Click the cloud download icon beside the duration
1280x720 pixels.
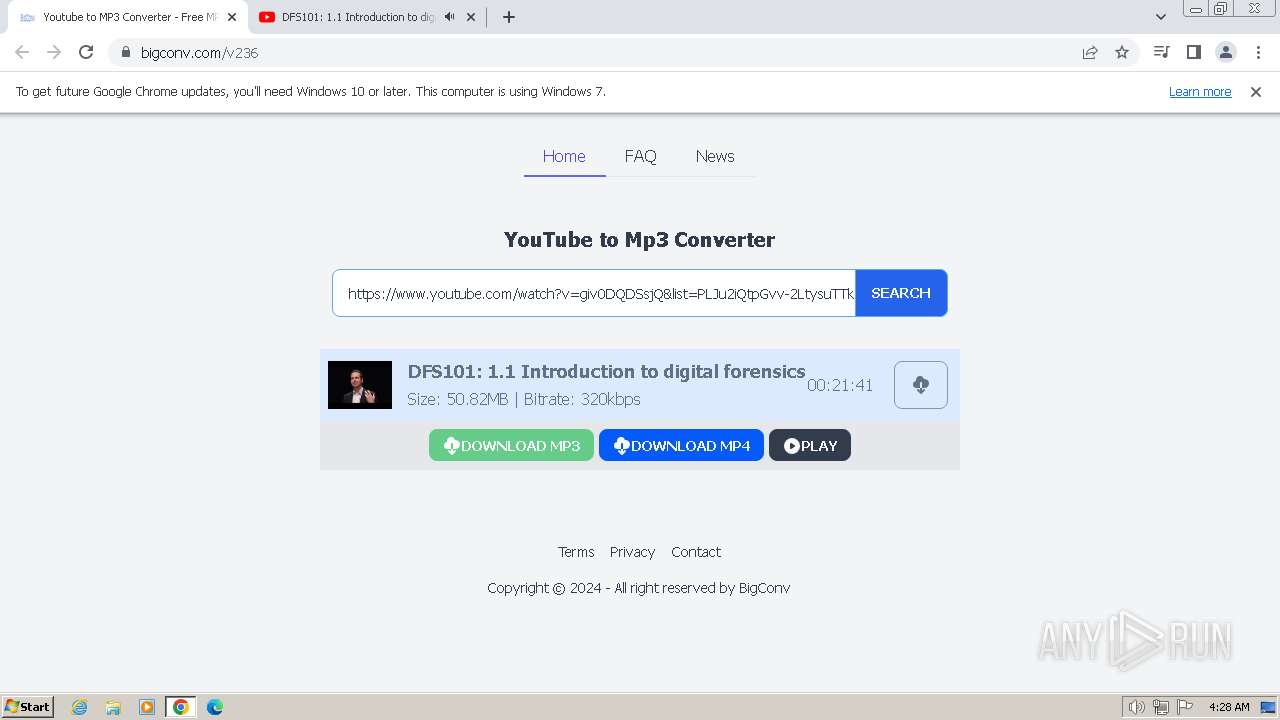coord(921,385)
